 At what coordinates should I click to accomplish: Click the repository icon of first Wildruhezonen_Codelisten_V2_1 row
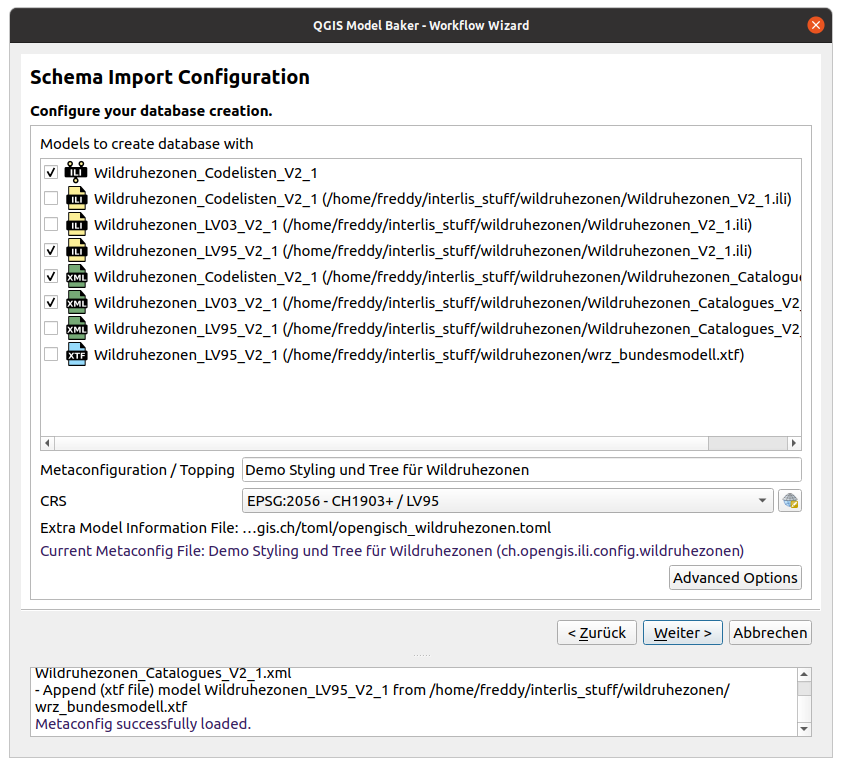pos(76,172)
